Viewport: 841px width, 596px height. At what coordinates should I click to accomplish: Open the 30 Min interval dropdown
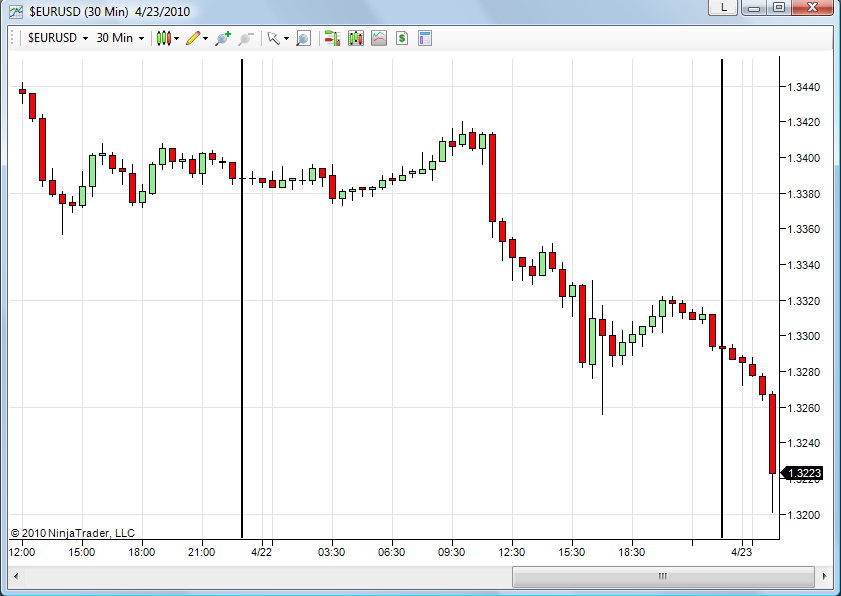coord(120,38)
